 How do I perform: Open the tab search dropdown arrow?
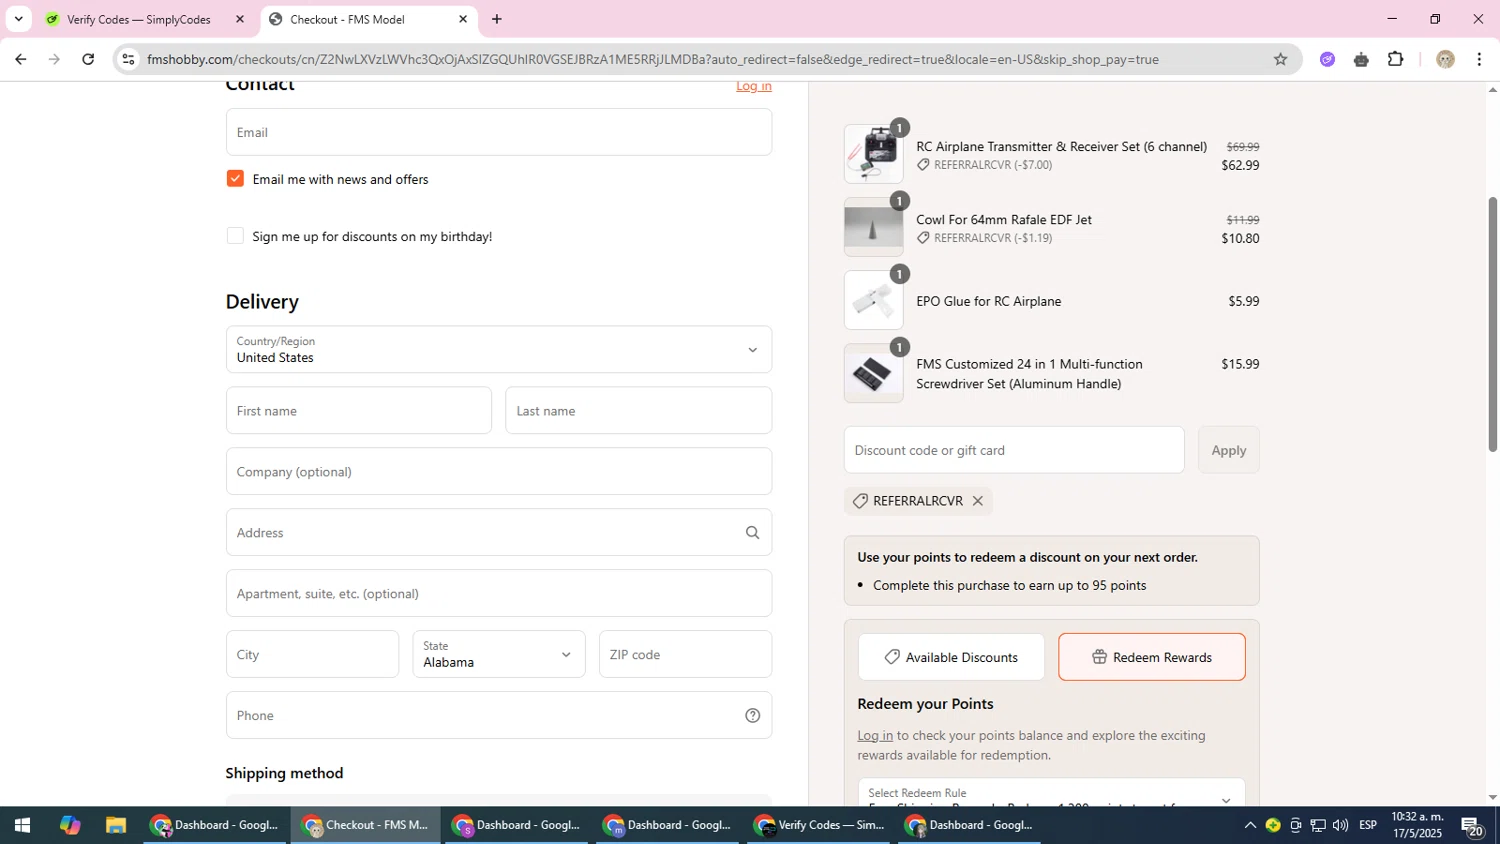[18, 19]
